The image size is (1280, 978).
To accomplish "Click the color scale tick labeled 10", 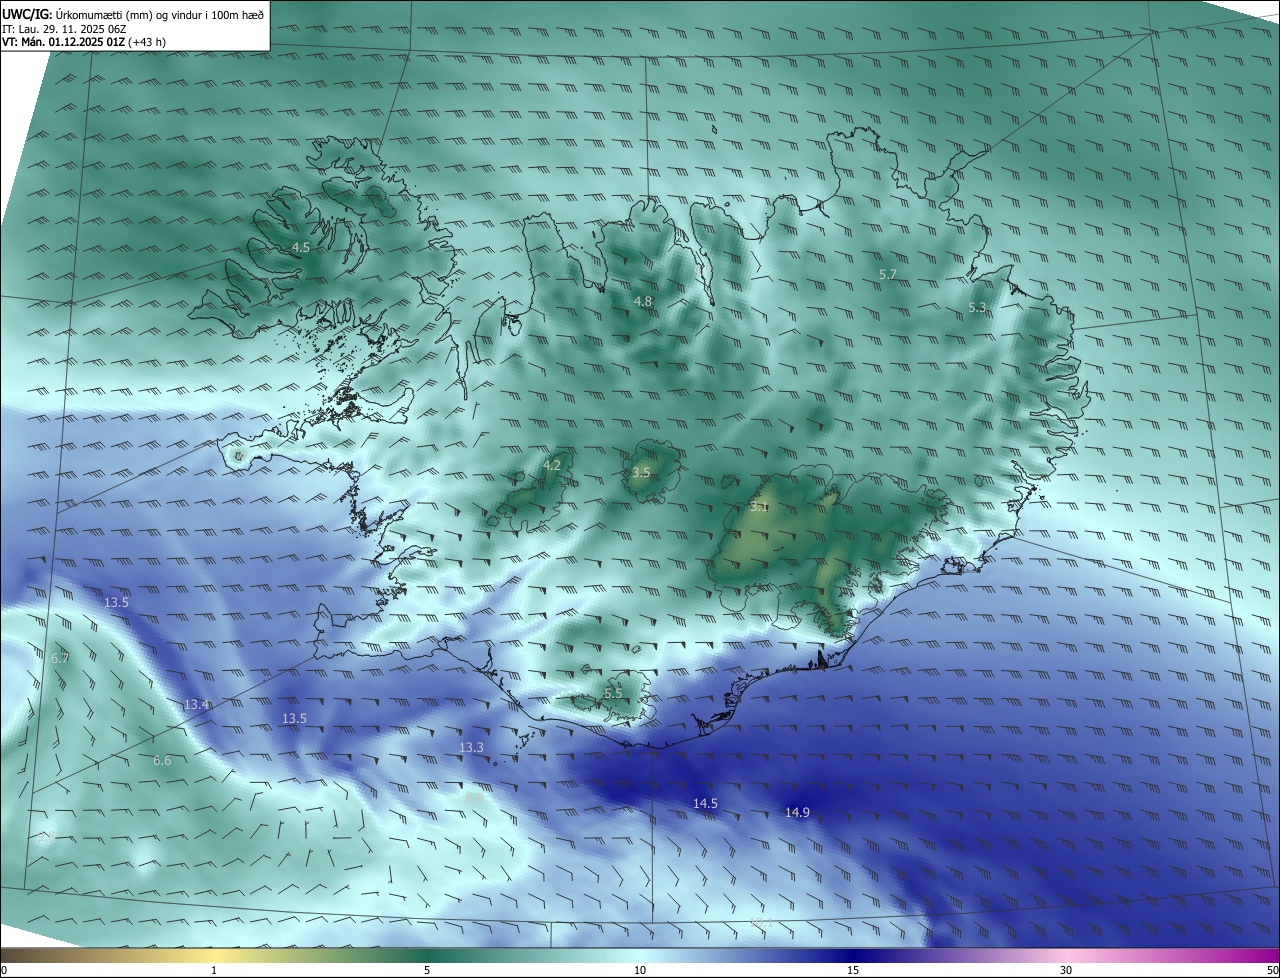I will tap(640, 970).
